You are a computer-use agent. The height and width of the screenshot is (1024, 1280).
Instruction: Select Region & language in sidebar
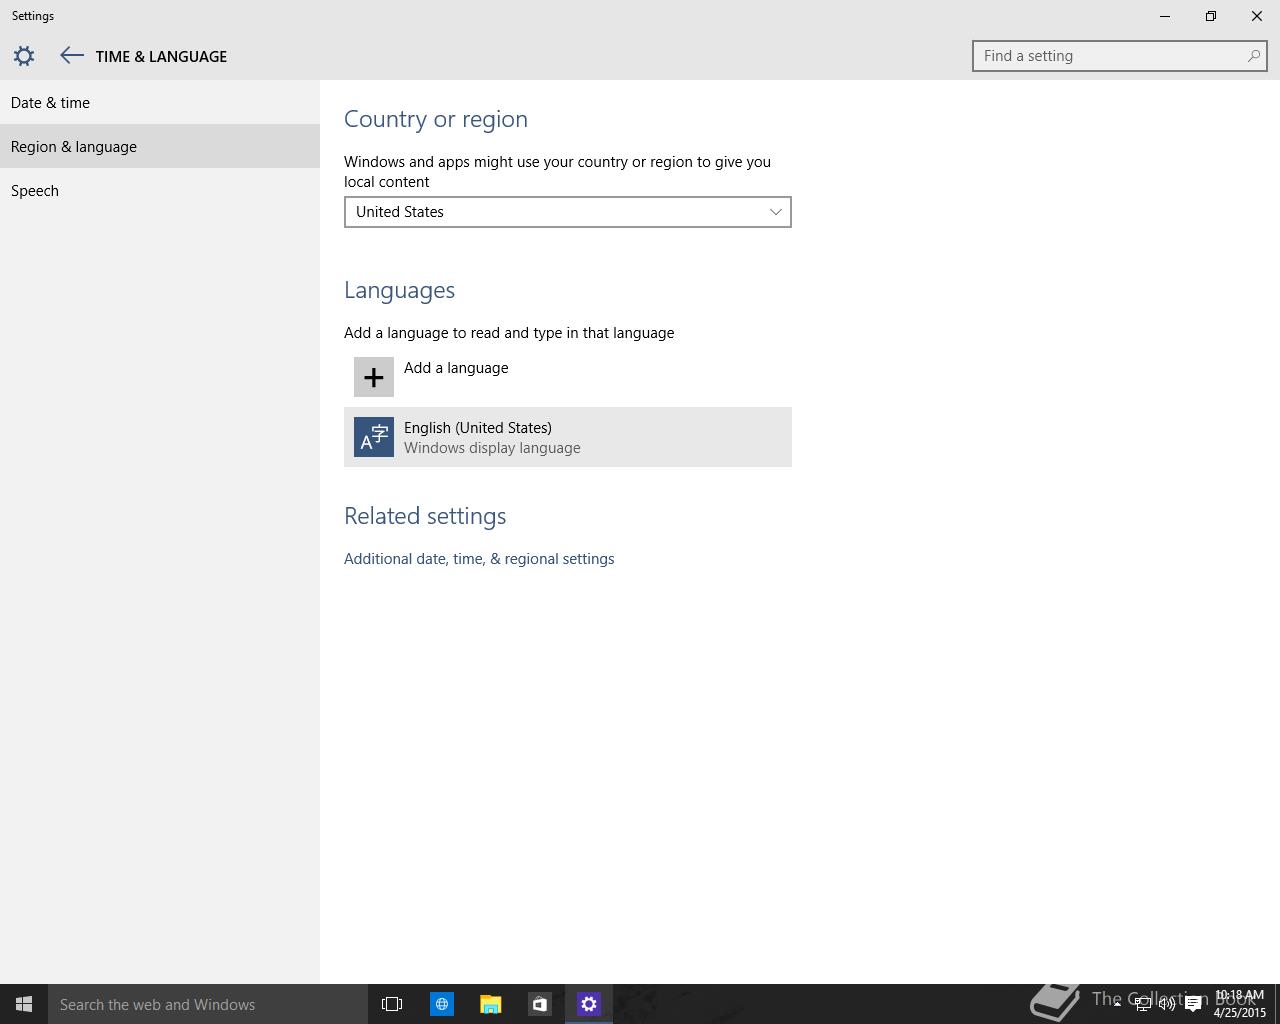(160, 146)
